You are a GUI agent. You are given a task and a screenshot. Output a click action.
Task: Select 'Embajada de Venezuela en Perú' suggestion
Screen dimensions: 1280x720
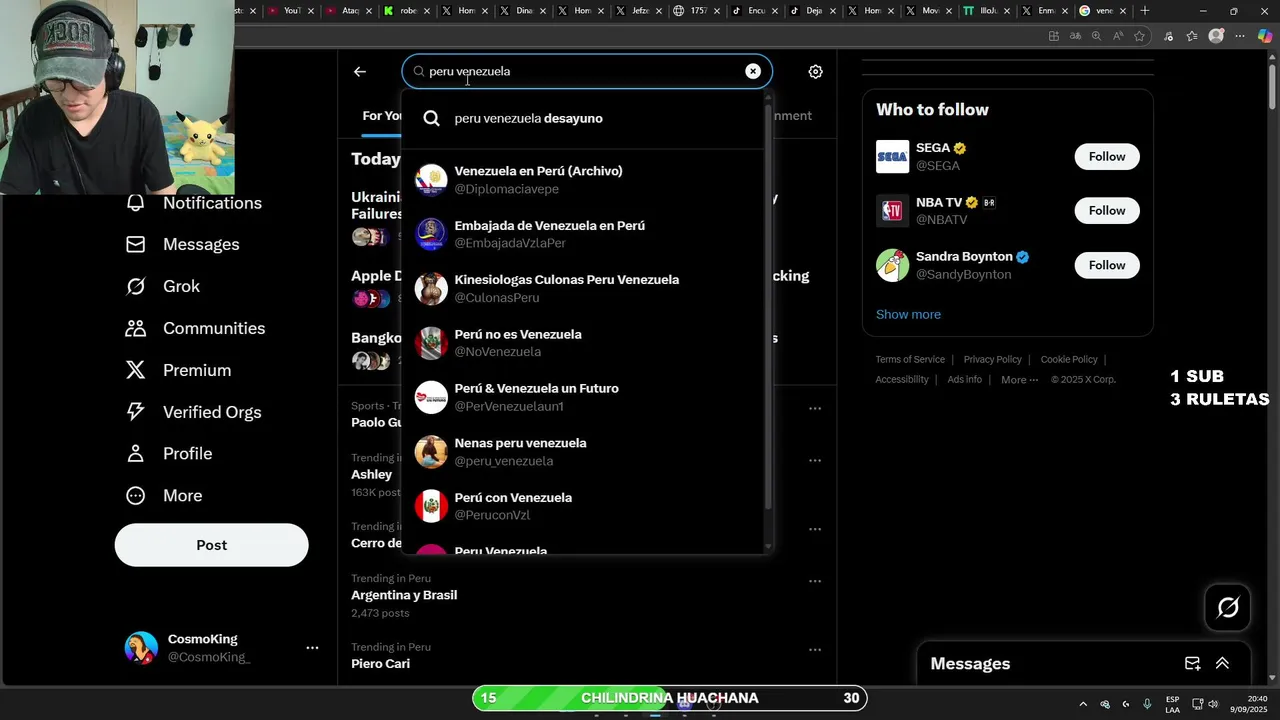585,234
